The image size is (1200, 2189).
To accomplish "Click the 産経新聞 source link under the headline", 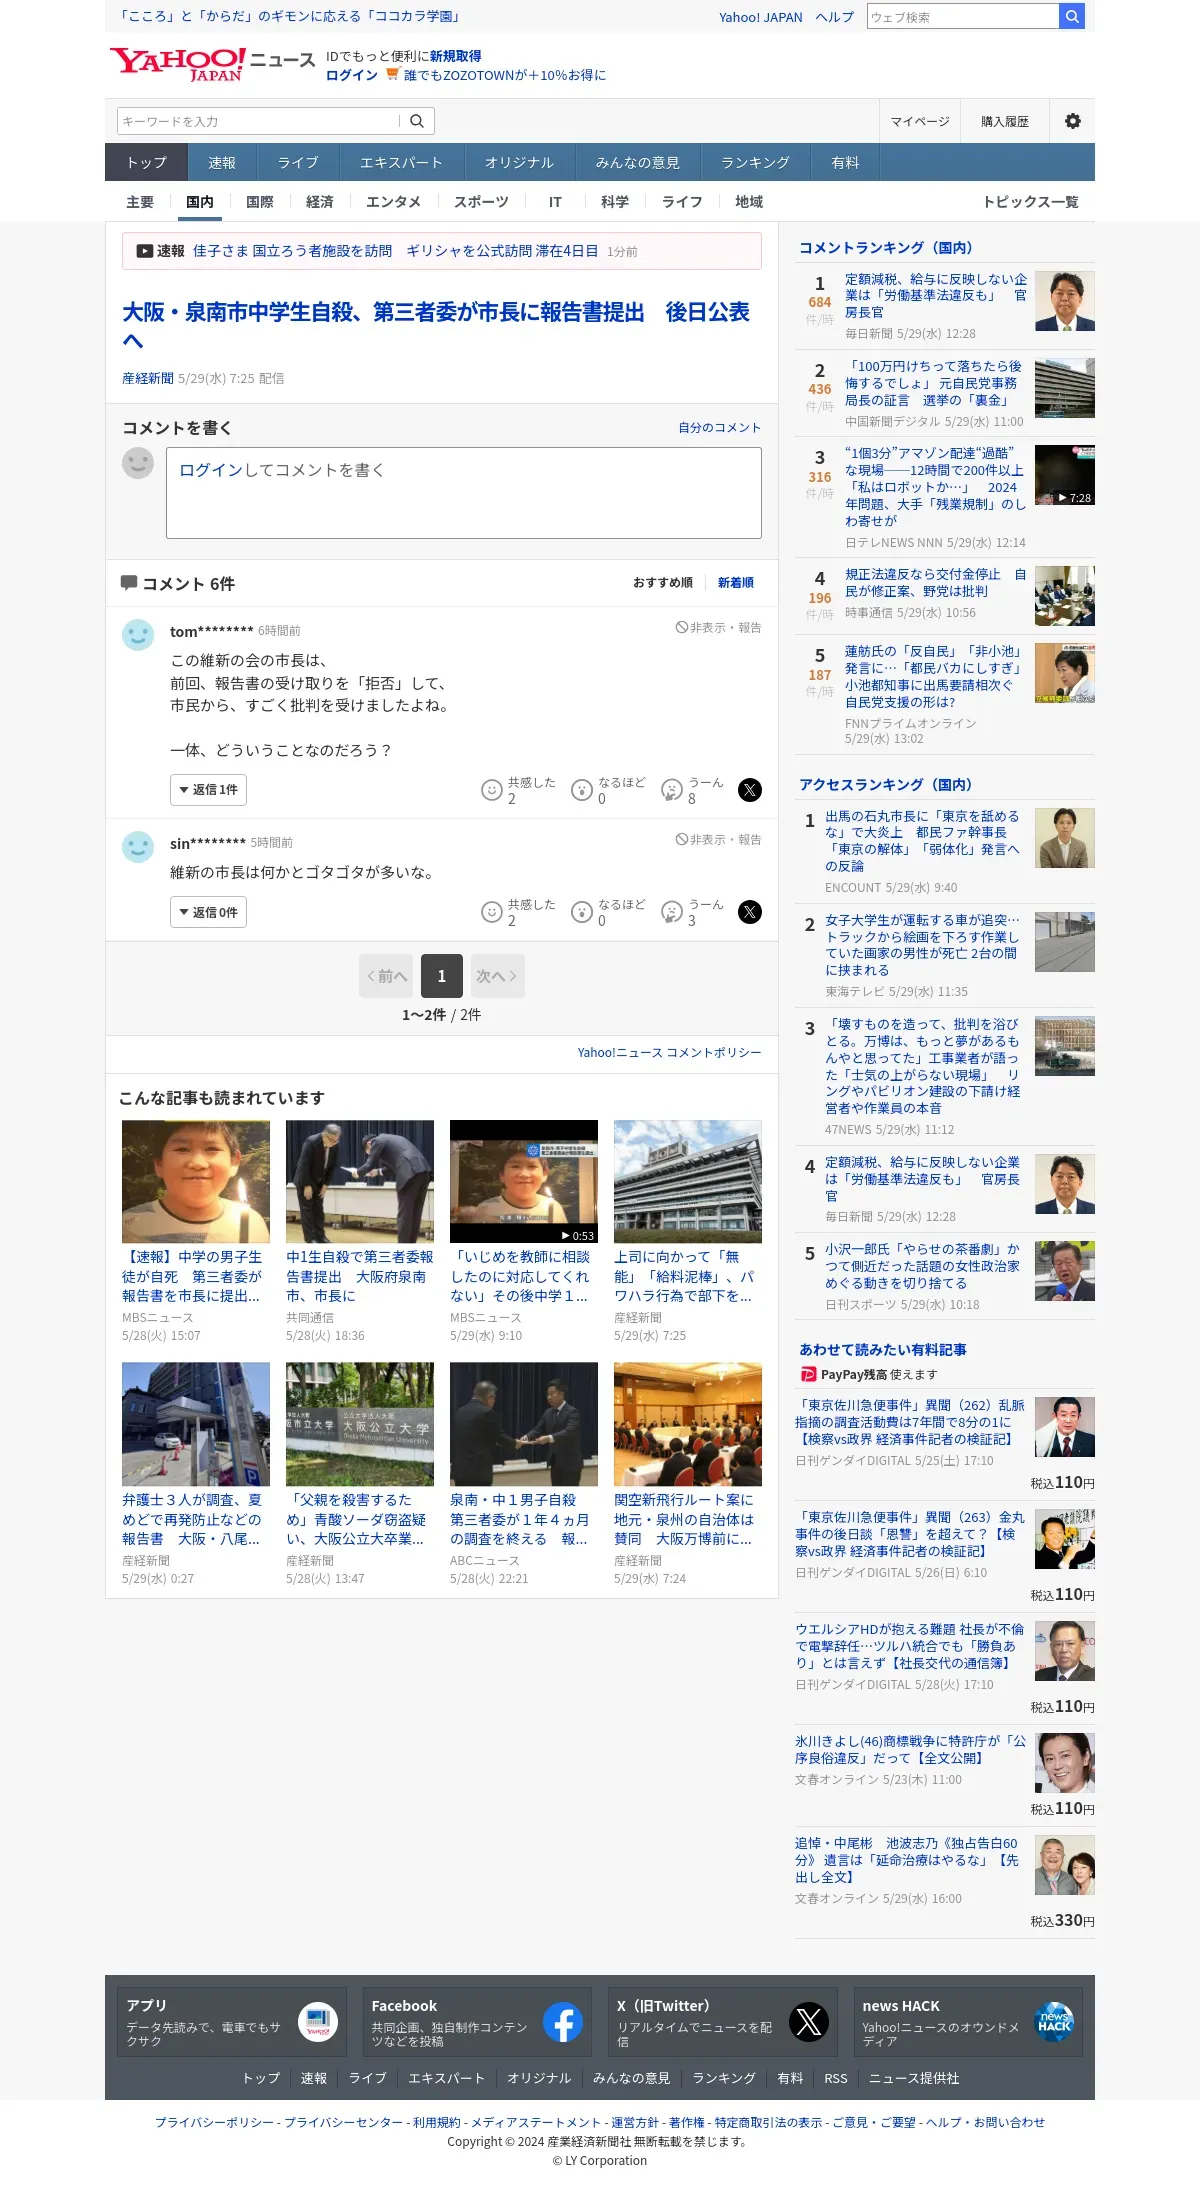I will pyautogui.click(x=148, y=379).
